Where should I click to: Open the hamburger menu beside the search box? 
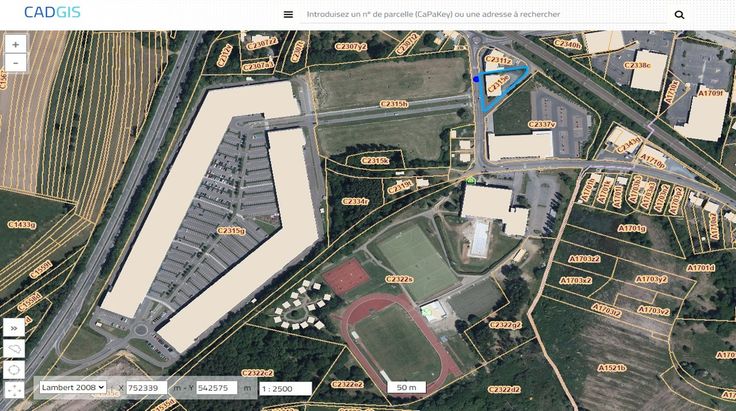coord(288,15)
